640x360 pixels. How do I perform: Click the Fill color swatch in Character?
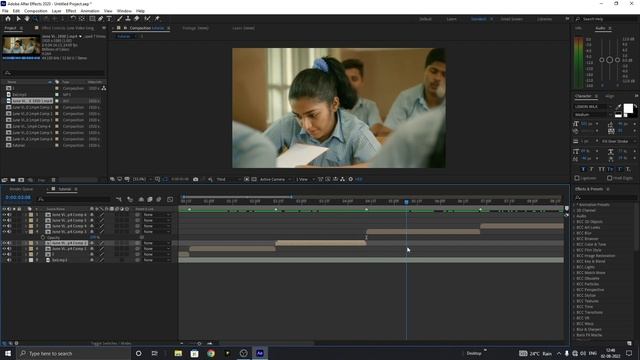point(628,108)
